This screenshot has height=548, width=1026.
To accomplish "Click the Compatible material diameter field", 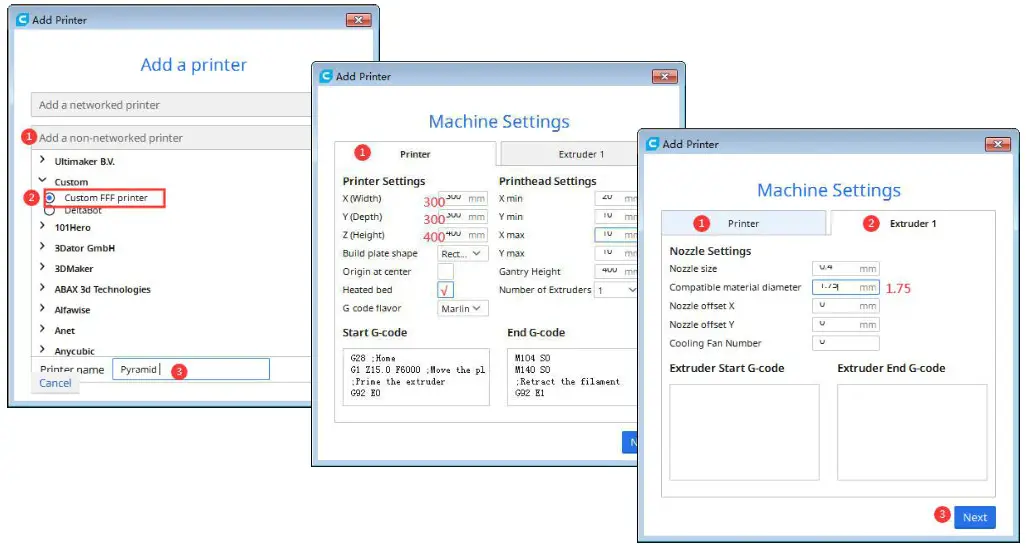I will (845, 287).
